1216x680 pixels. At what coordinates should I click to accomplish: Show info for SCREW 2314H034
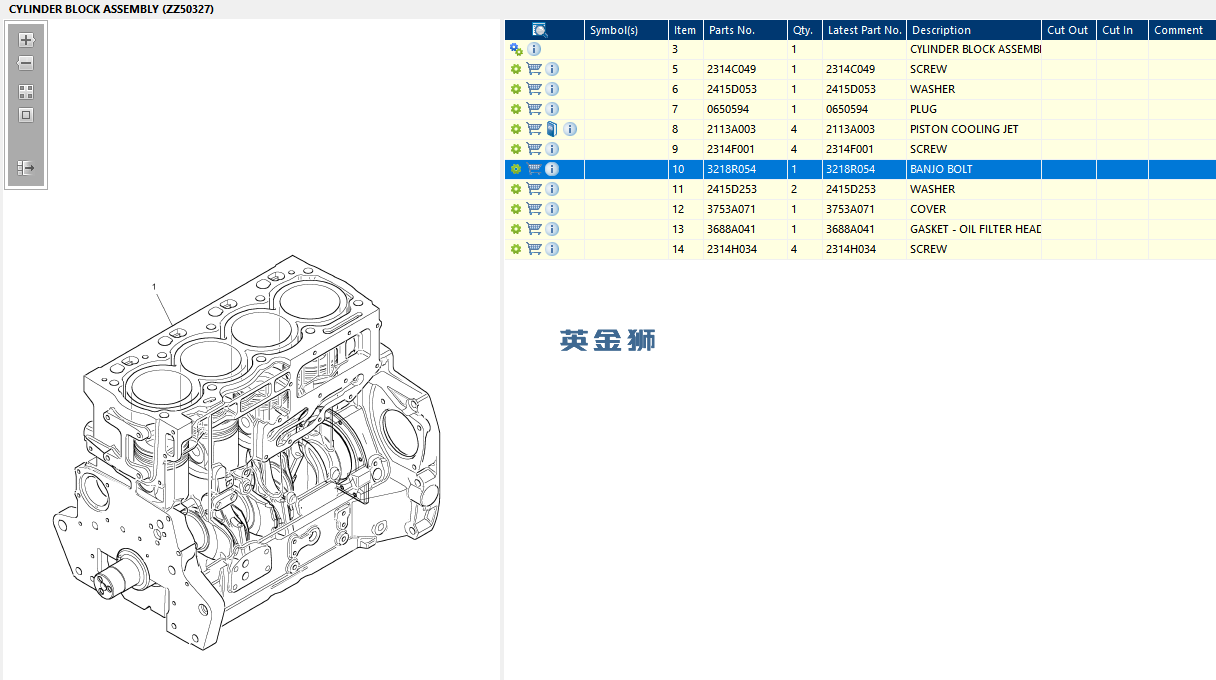(x=552, y=249)
